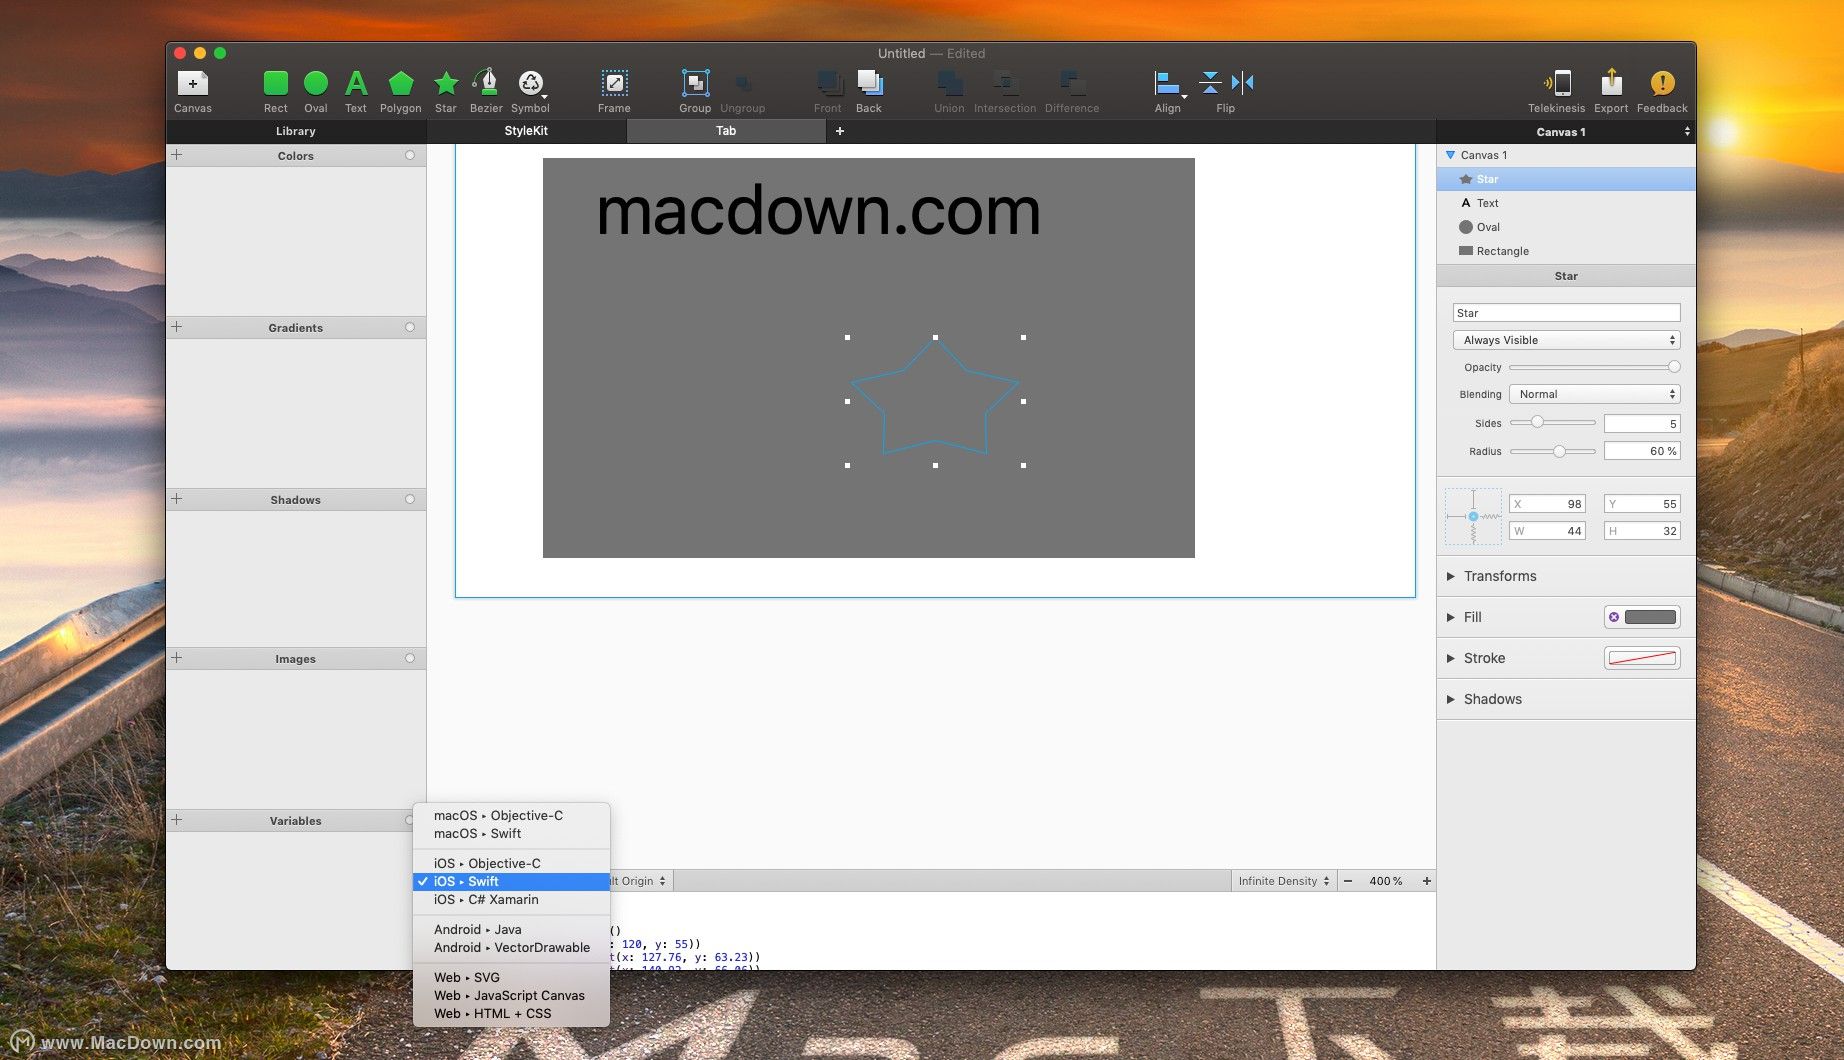Zoom in with the plus button
The image size is (1844, 1060).
[1426, 881]
